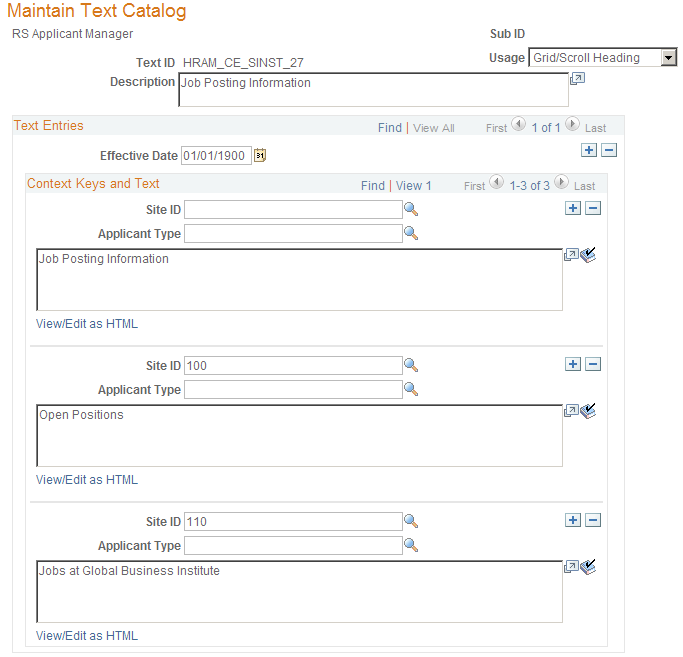Click Jobs at Global Business Institute text area
This screenshot has height=657, width=683.
click(300, 592)
